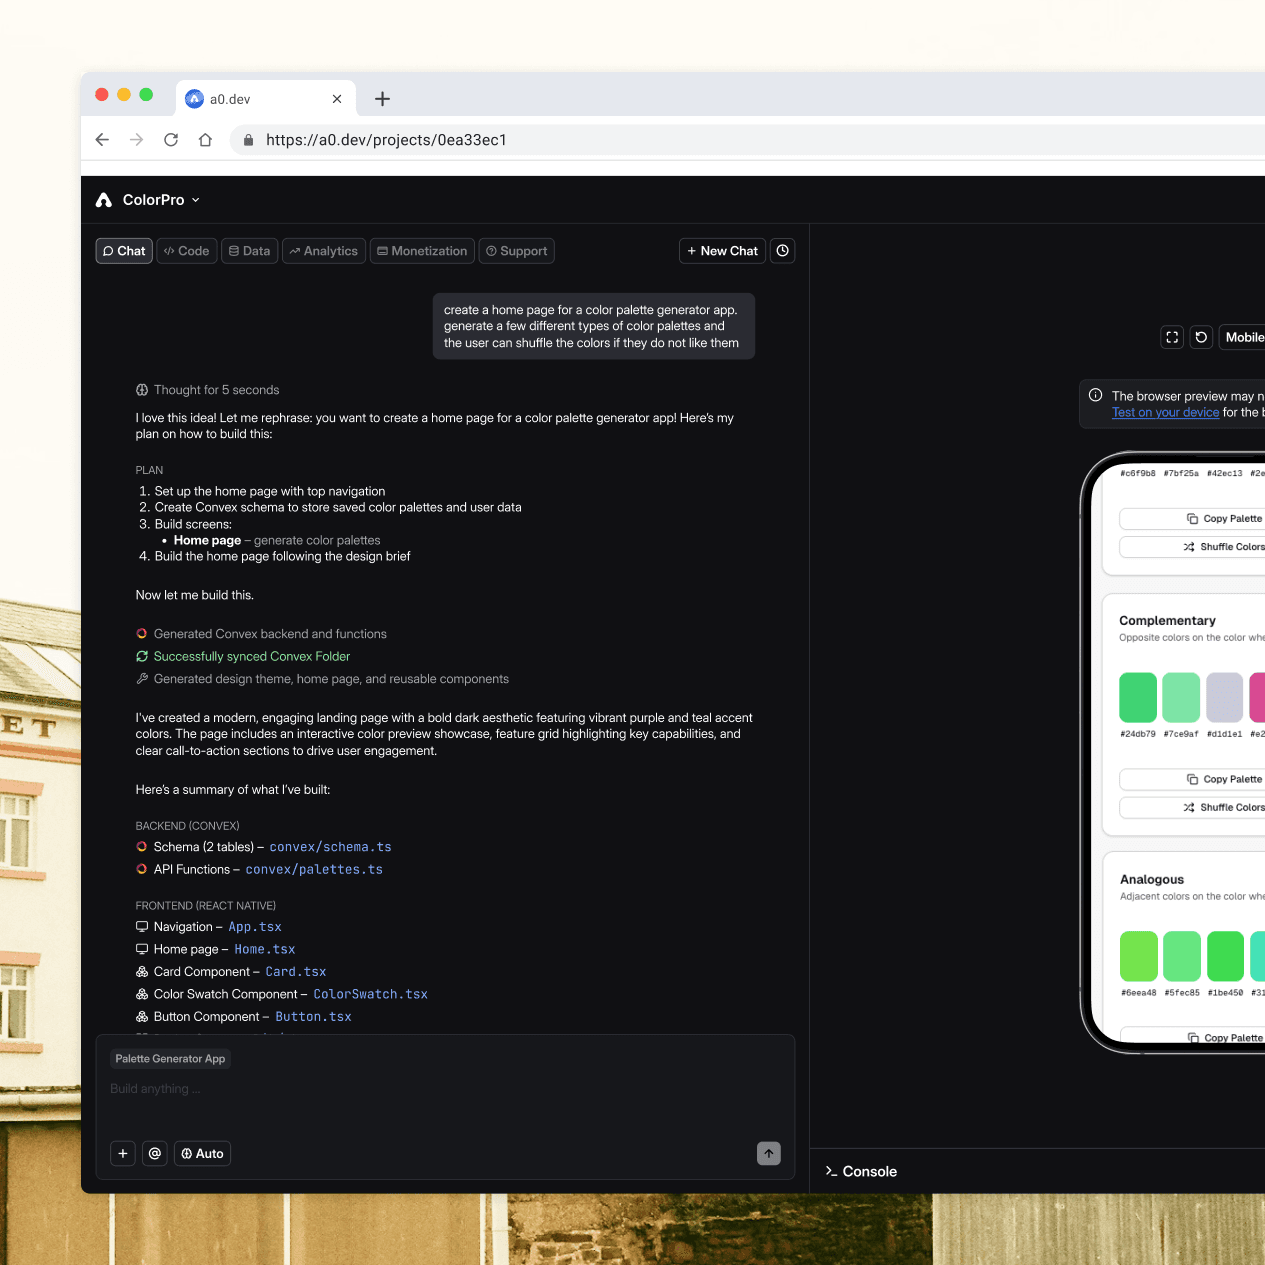The image size is (1265, 1265).
Task: Click the send message arrow button
Action: pos(768,1154)
